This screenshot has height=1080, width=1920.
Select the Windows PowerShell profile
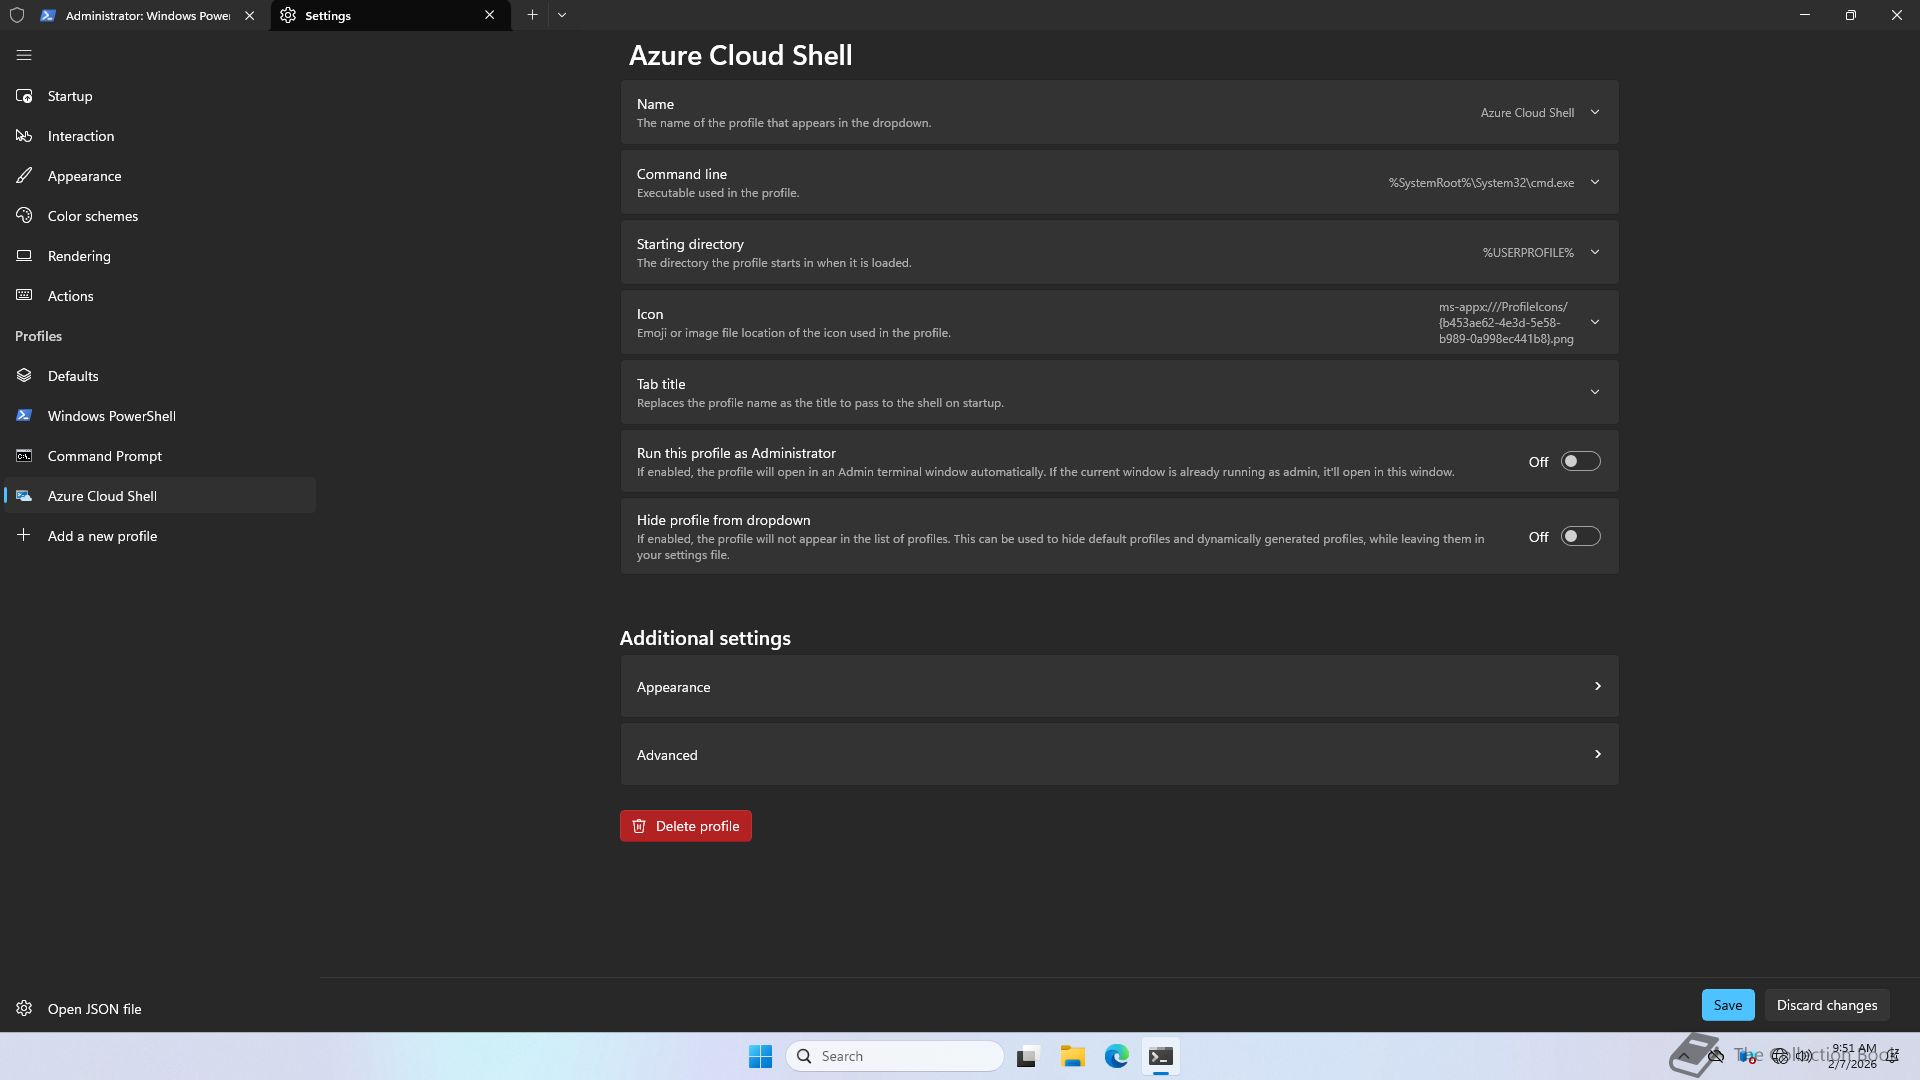click(111, 416)
